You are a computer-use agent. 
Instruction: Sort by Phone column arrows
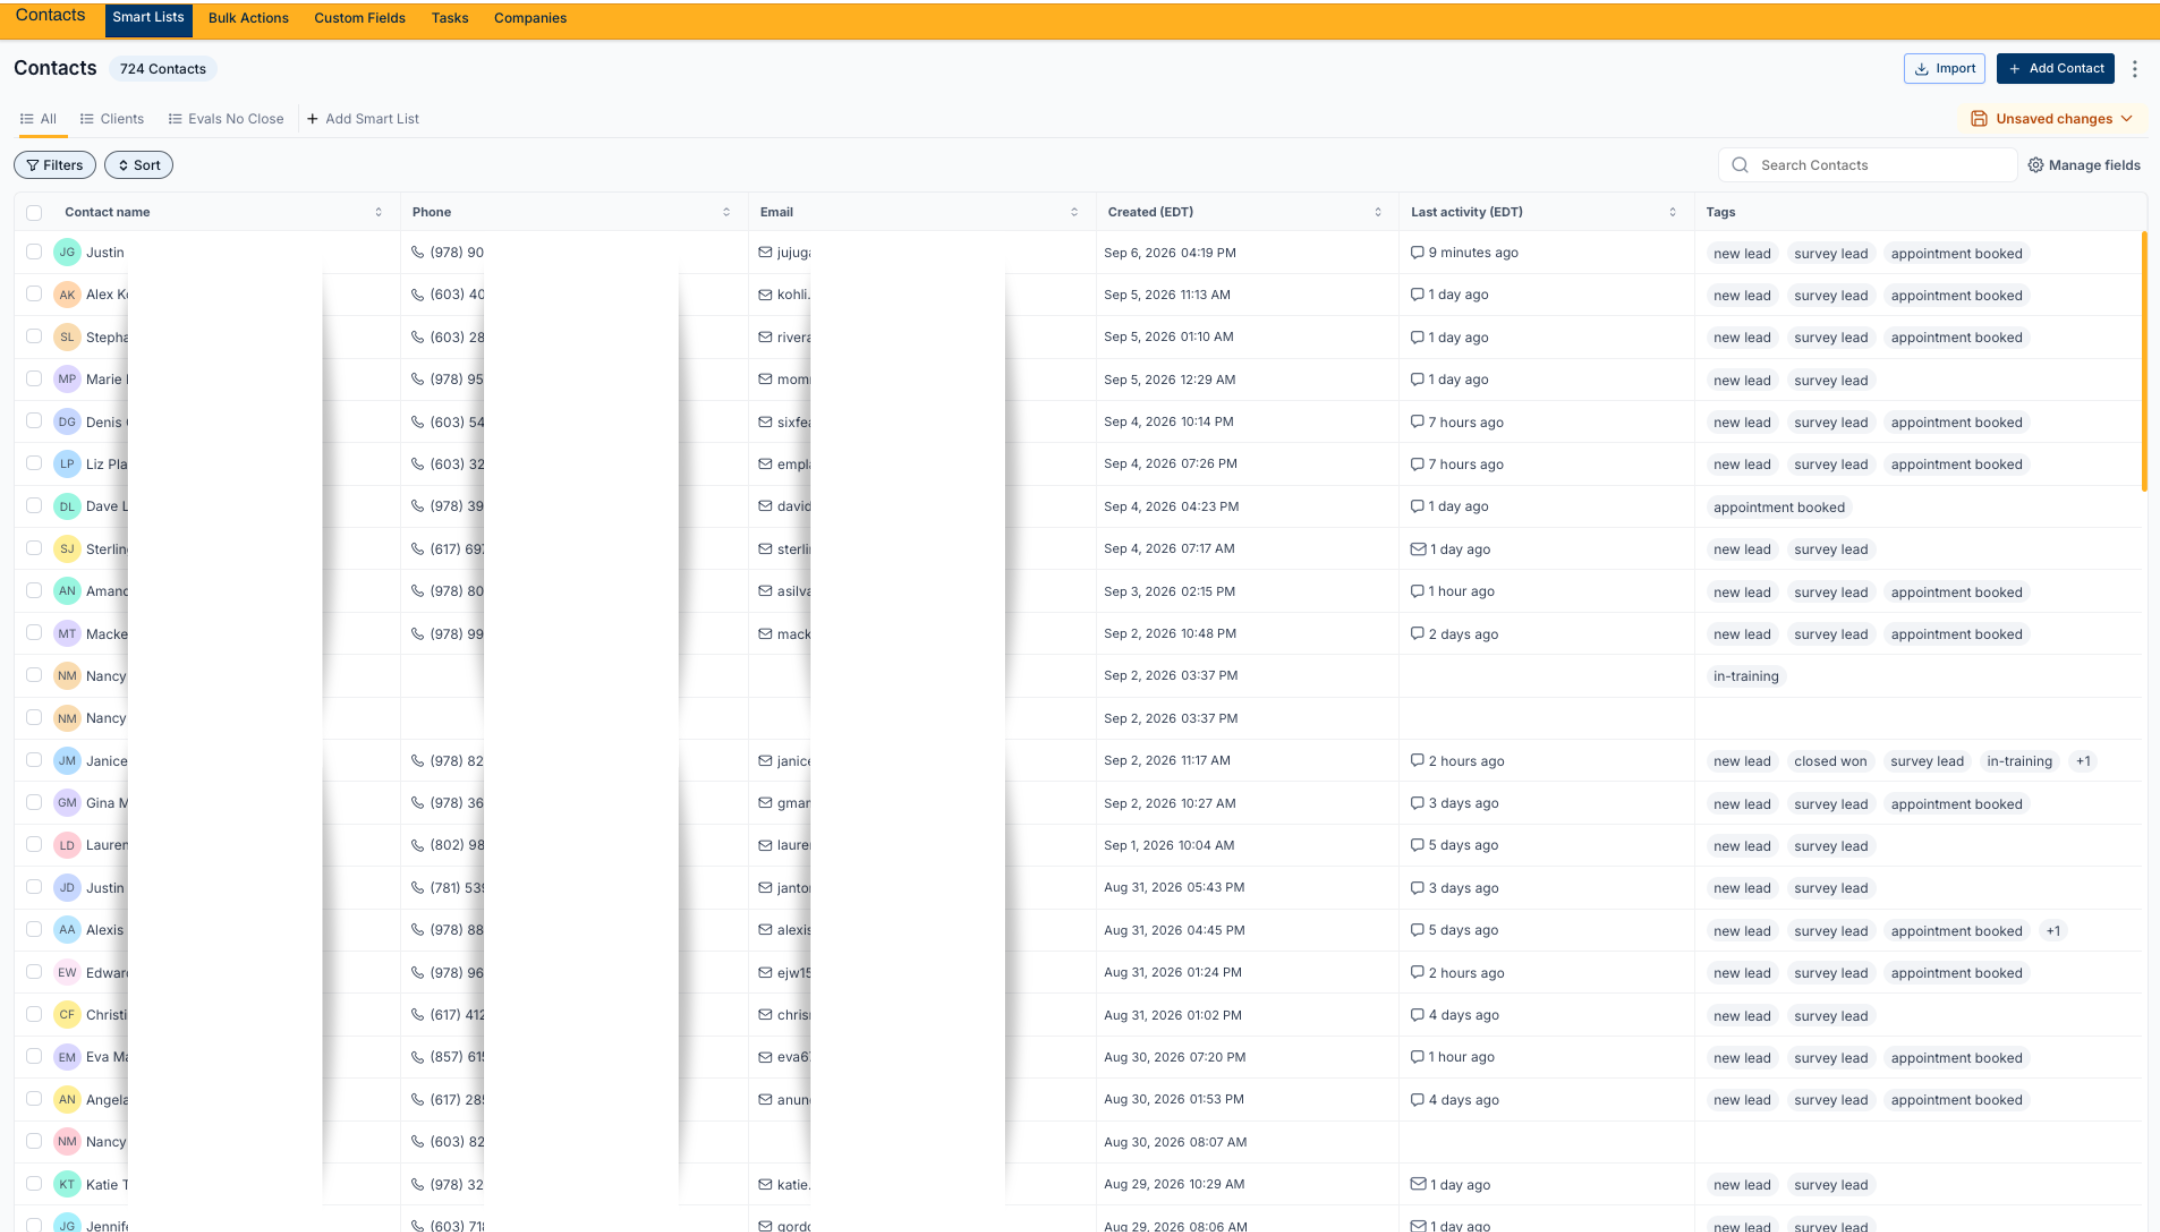[726, 212]
